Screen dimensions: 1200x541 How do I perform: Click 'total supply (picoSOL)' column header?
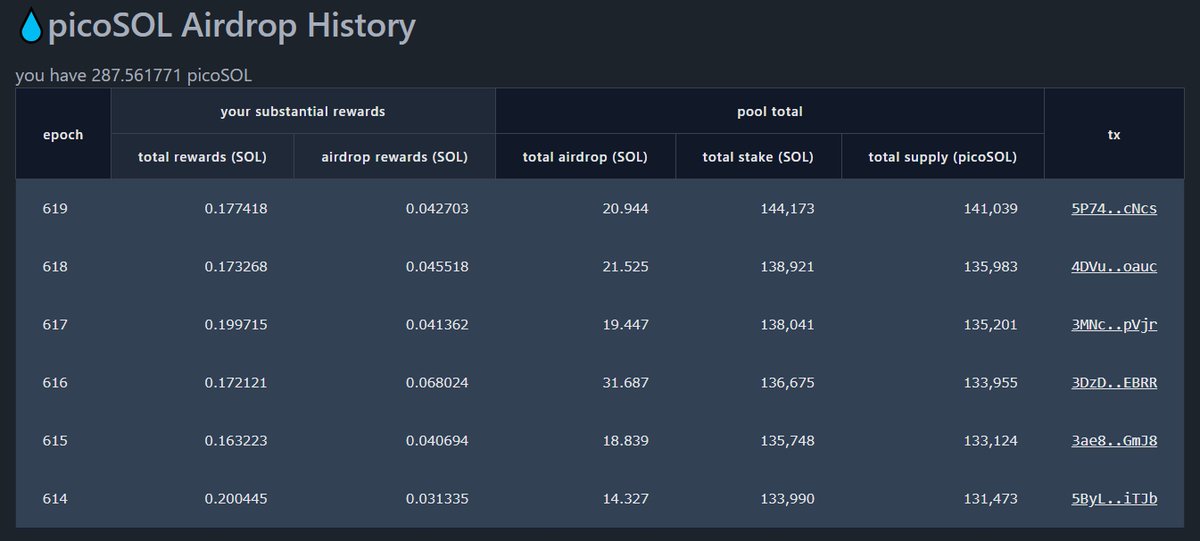[943, 157]
